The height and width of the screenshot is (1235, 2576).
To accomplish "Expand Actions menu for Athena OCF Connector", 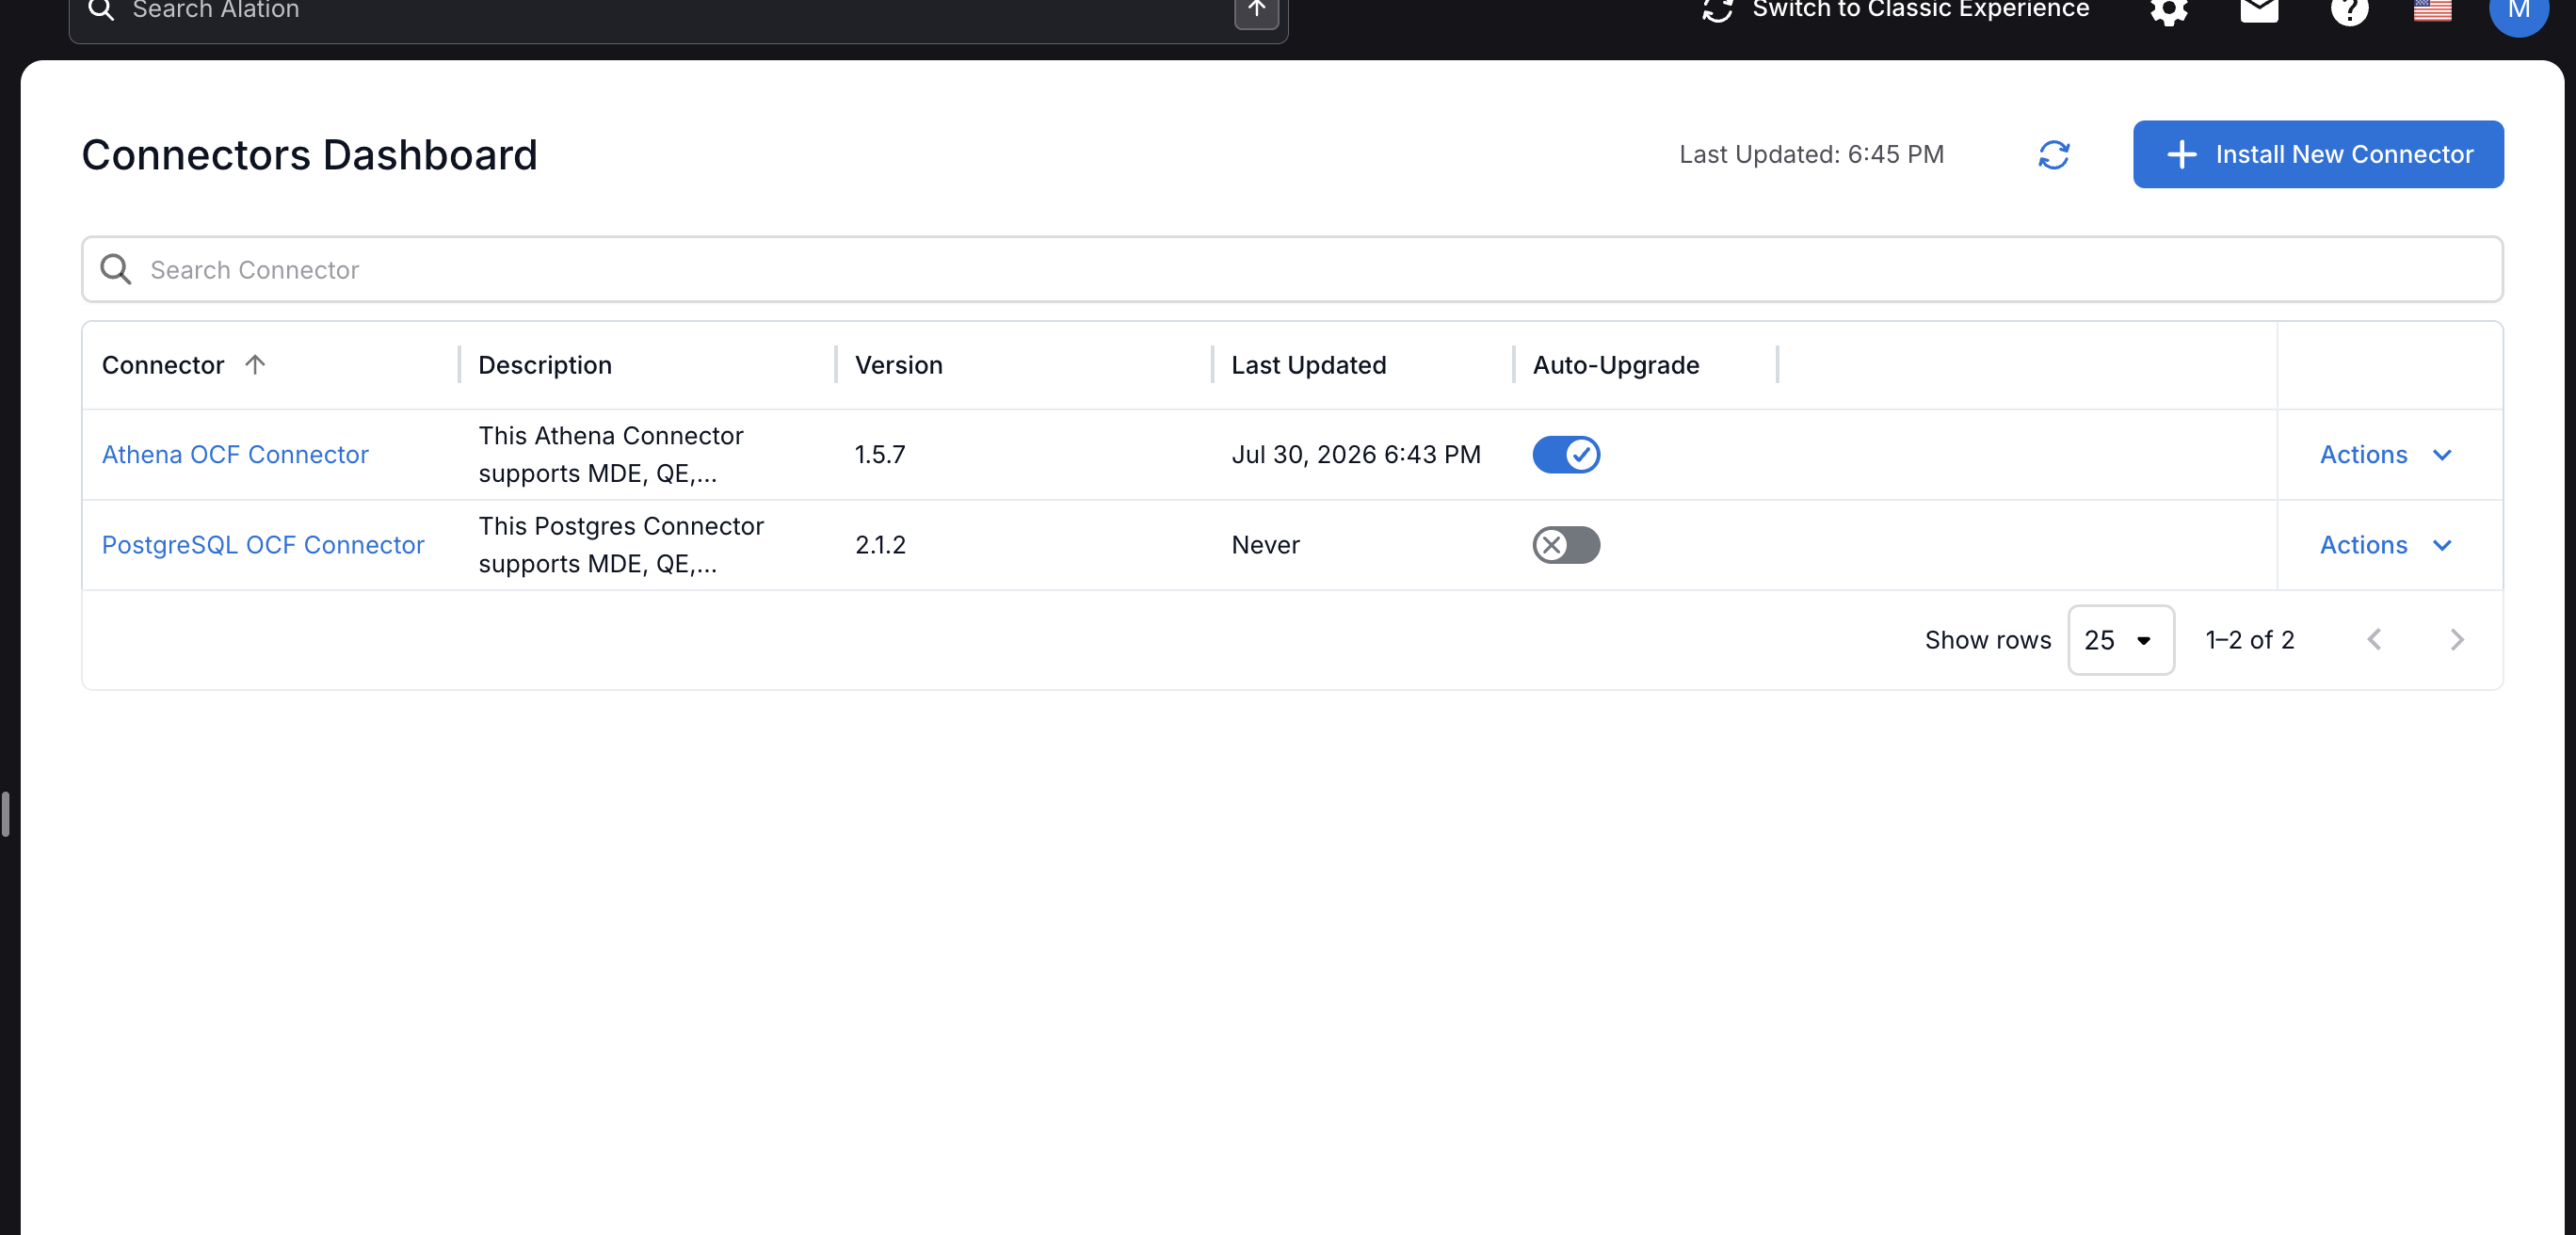I will click(x=2385, y=455).
